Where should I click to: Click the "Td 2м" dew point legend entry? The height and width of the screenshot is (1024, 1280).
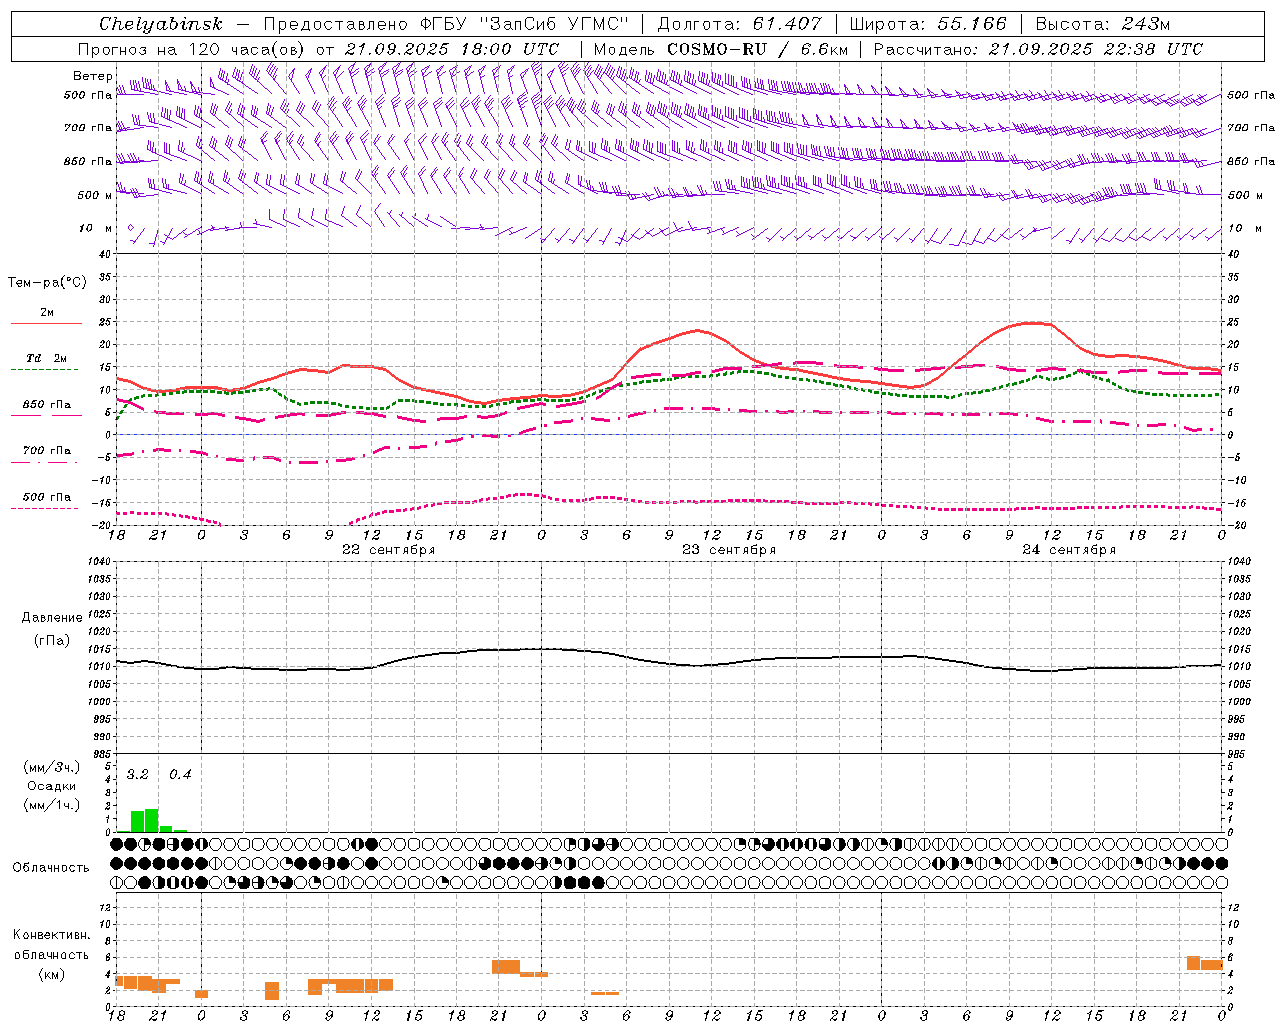tap(46, 358)
